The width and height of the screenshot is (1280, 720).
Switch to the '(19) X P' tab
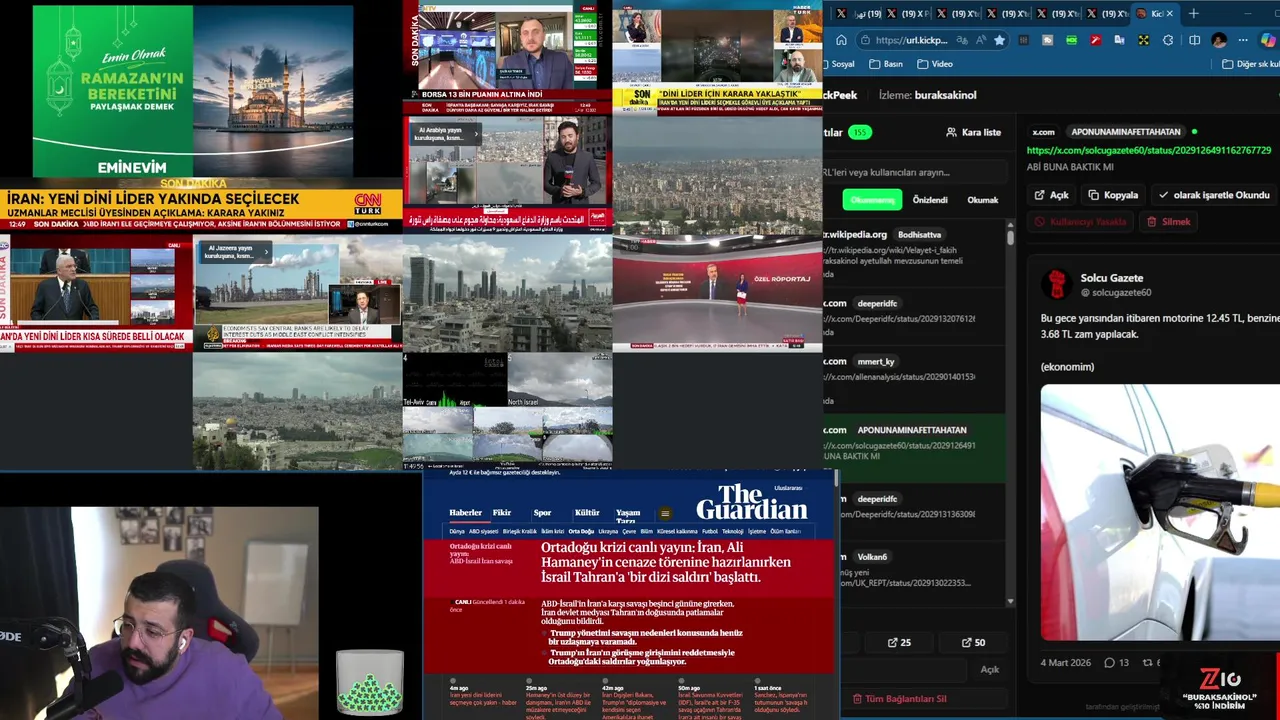tap(908, 13)
